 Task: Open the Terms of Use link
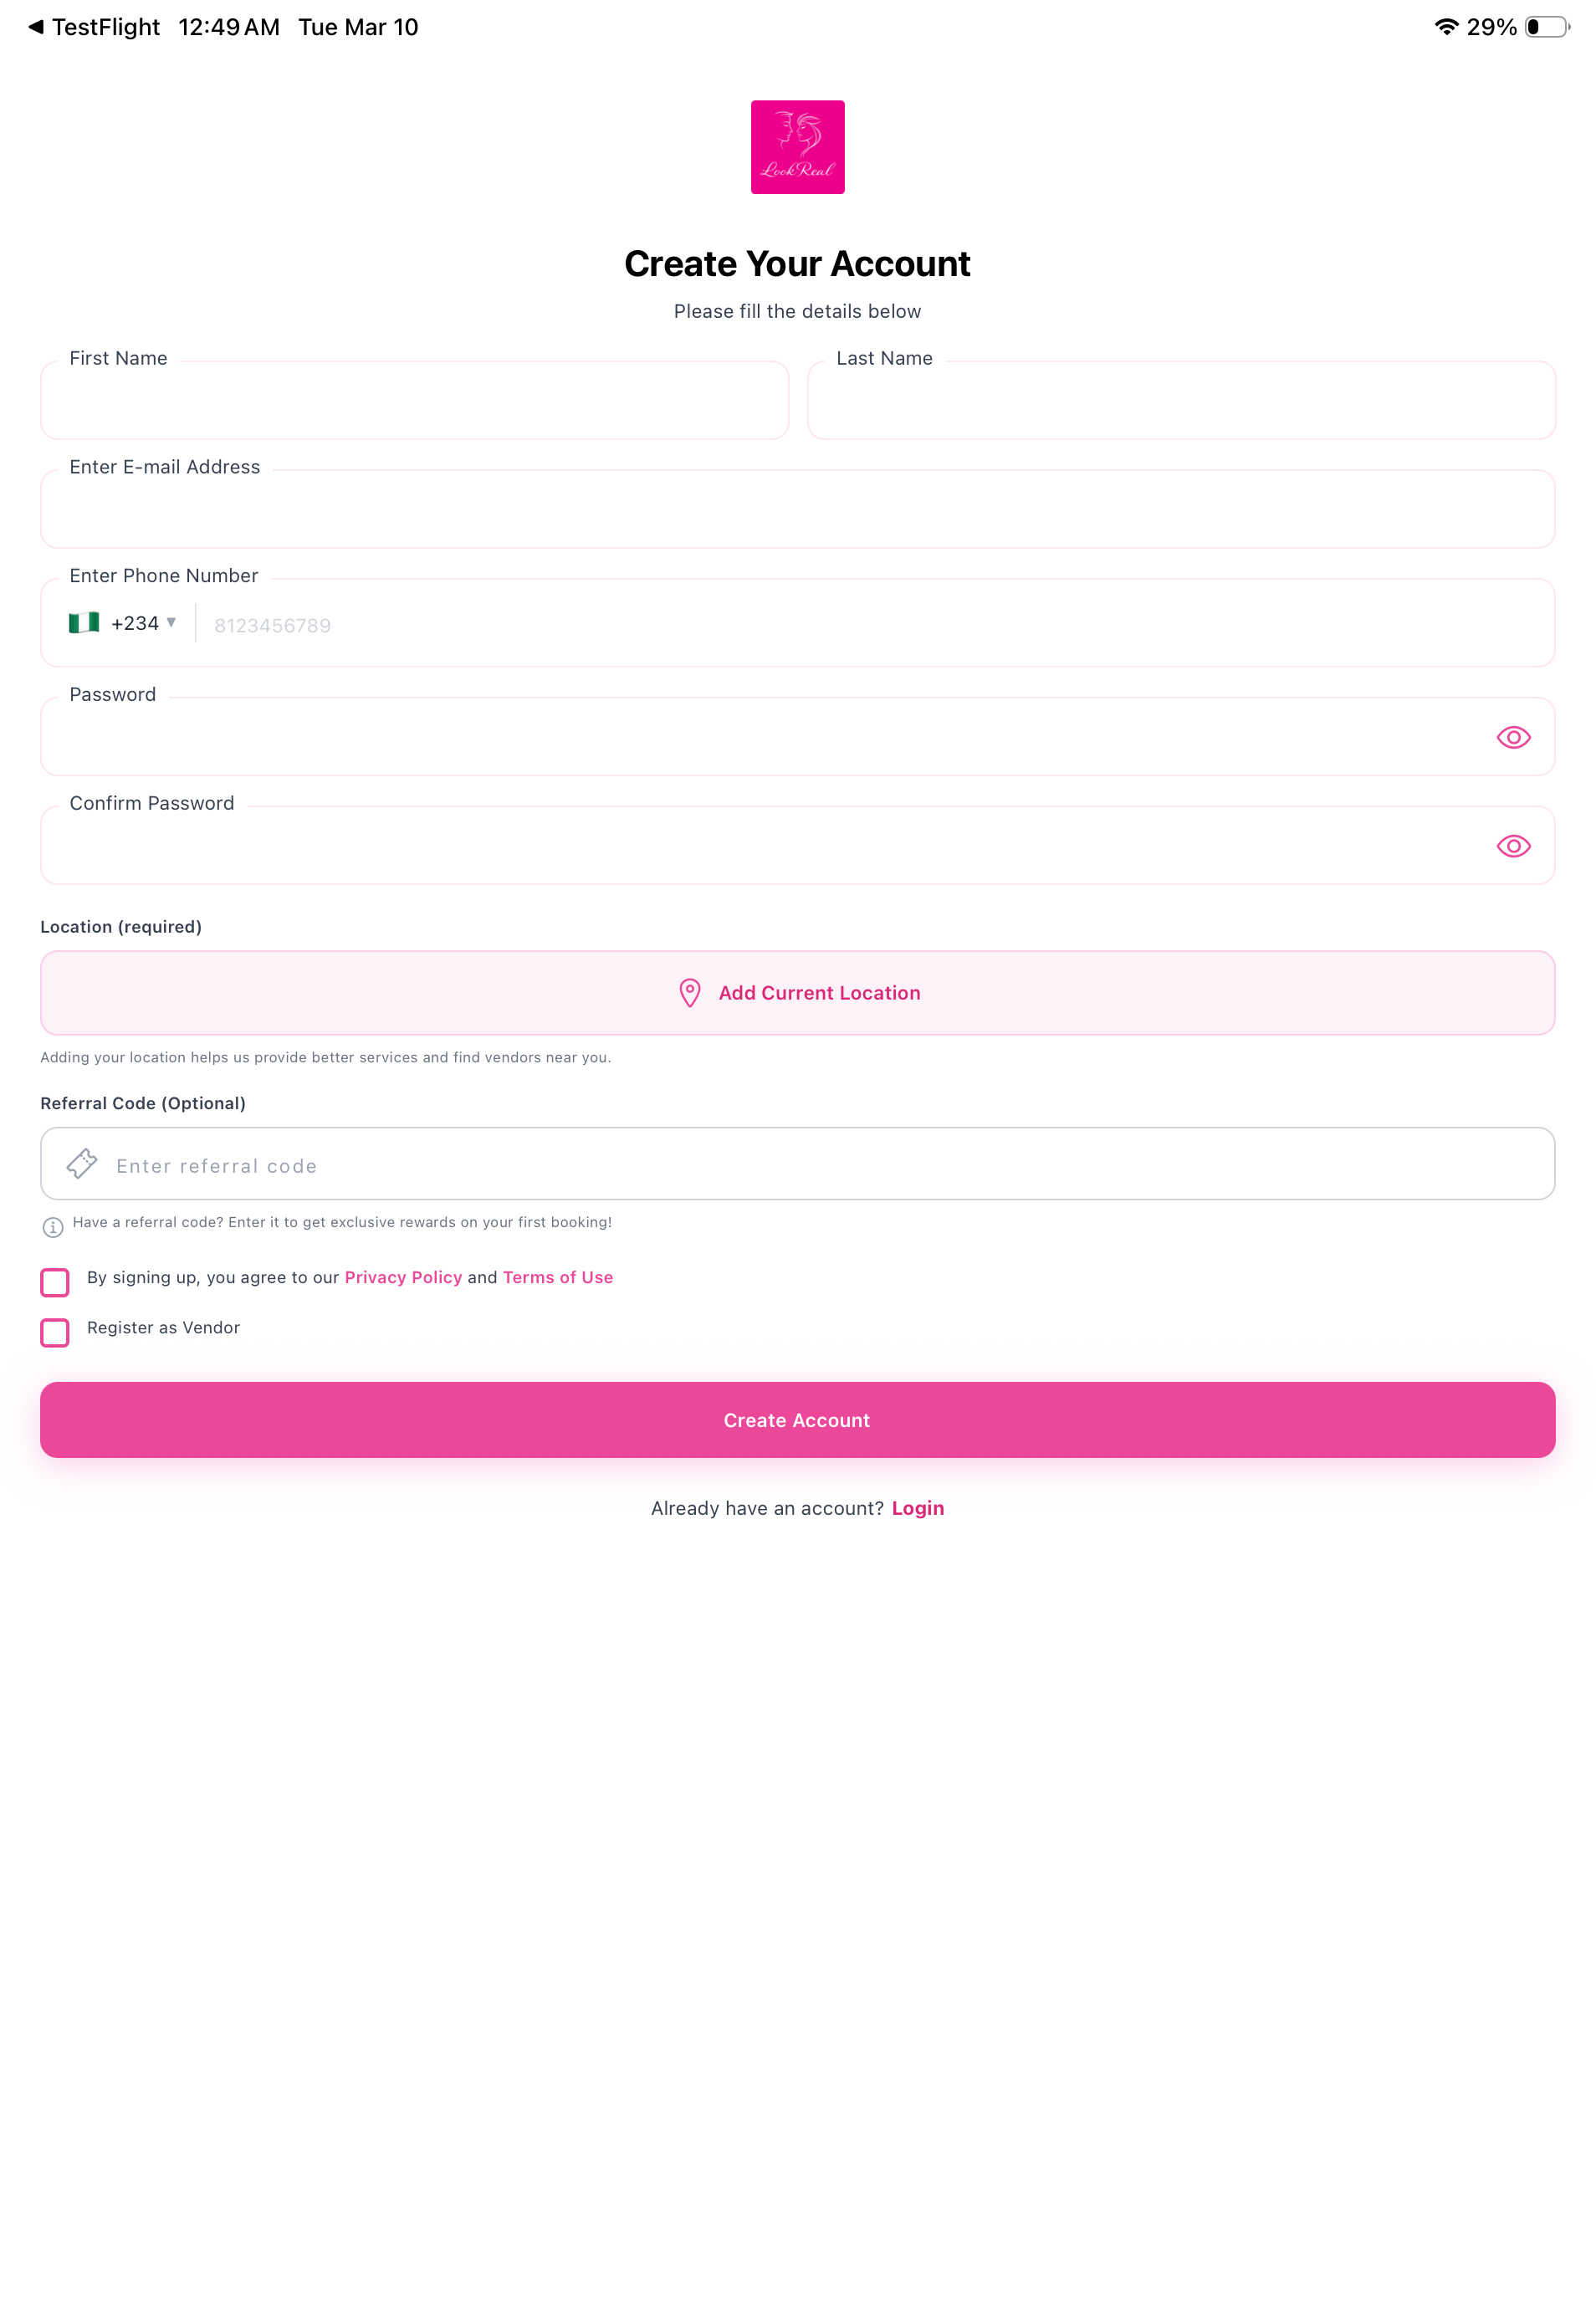click(x=557, y=1277)
